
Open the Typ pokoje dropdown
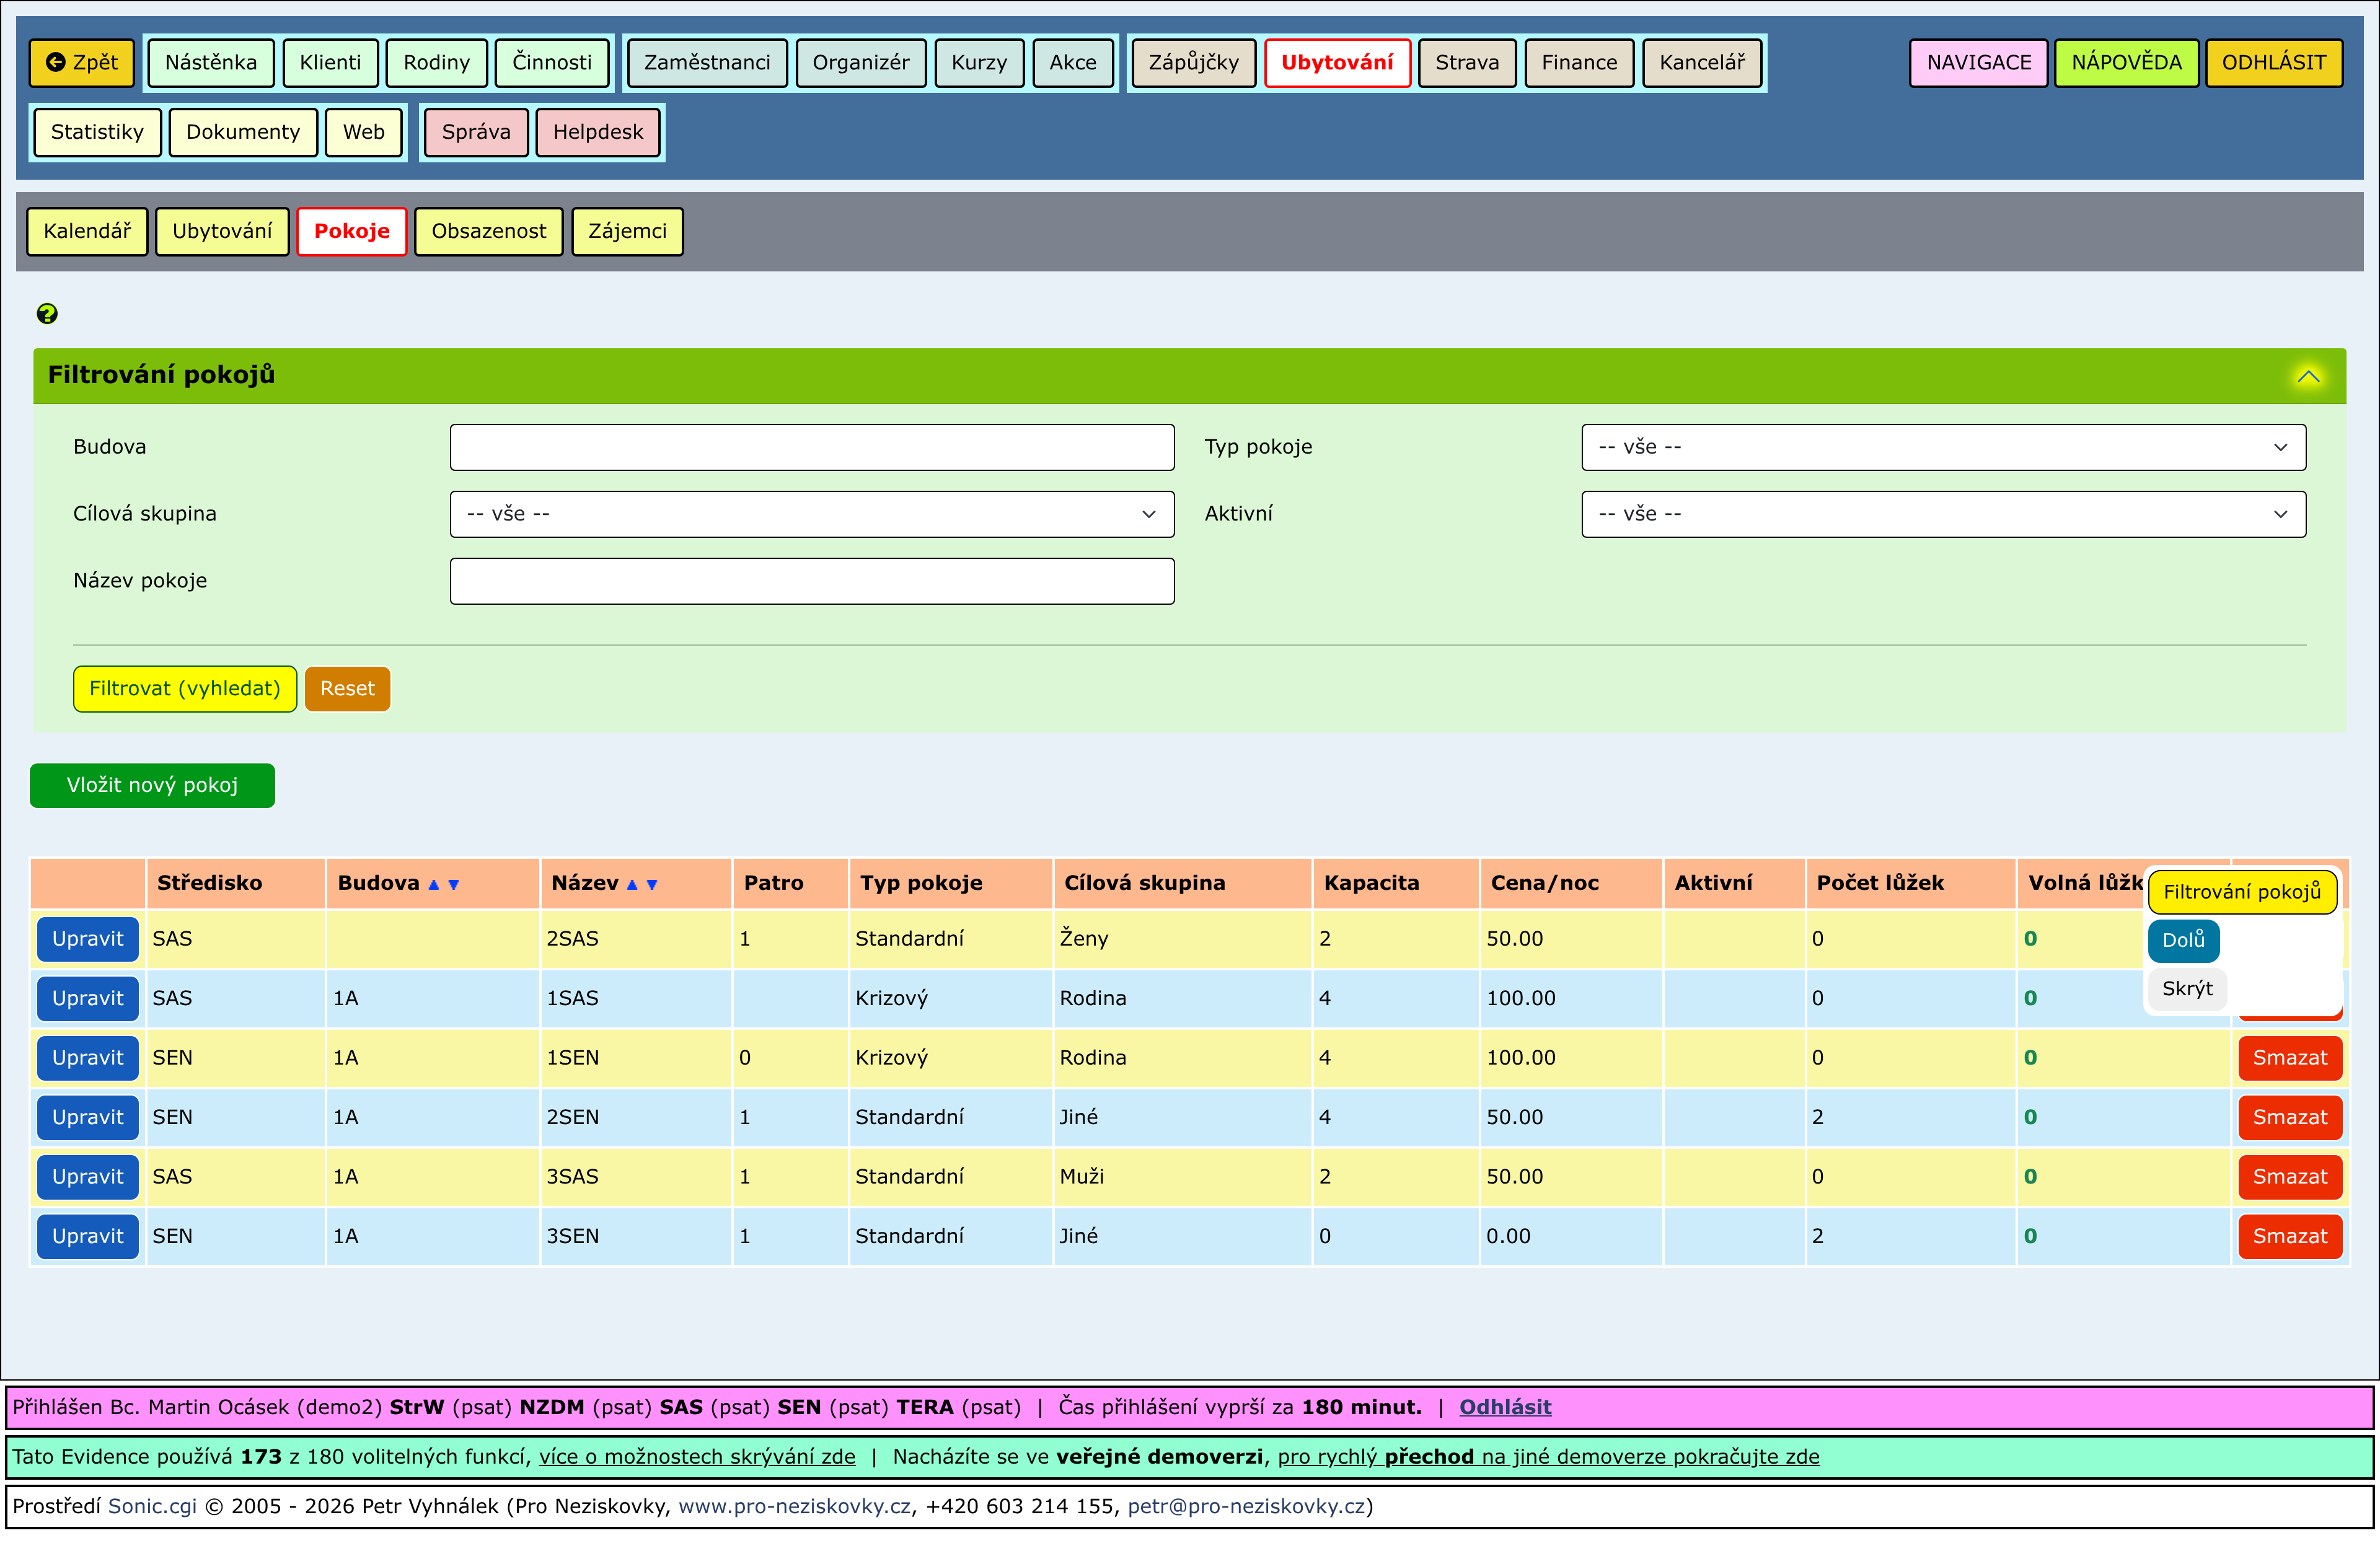click(1942, 447)
